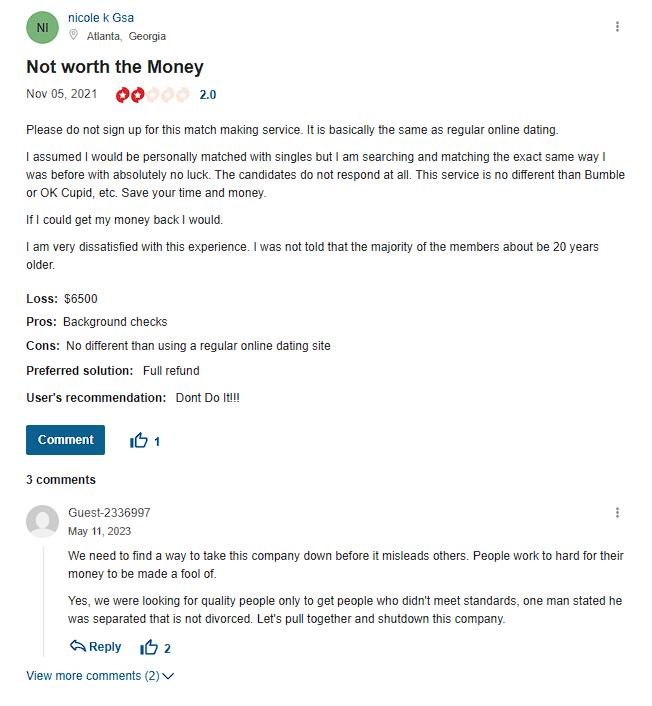Click the gray guest profile avatar
Image resolution: width=652 pixels, height=706 pixels.
42,521
